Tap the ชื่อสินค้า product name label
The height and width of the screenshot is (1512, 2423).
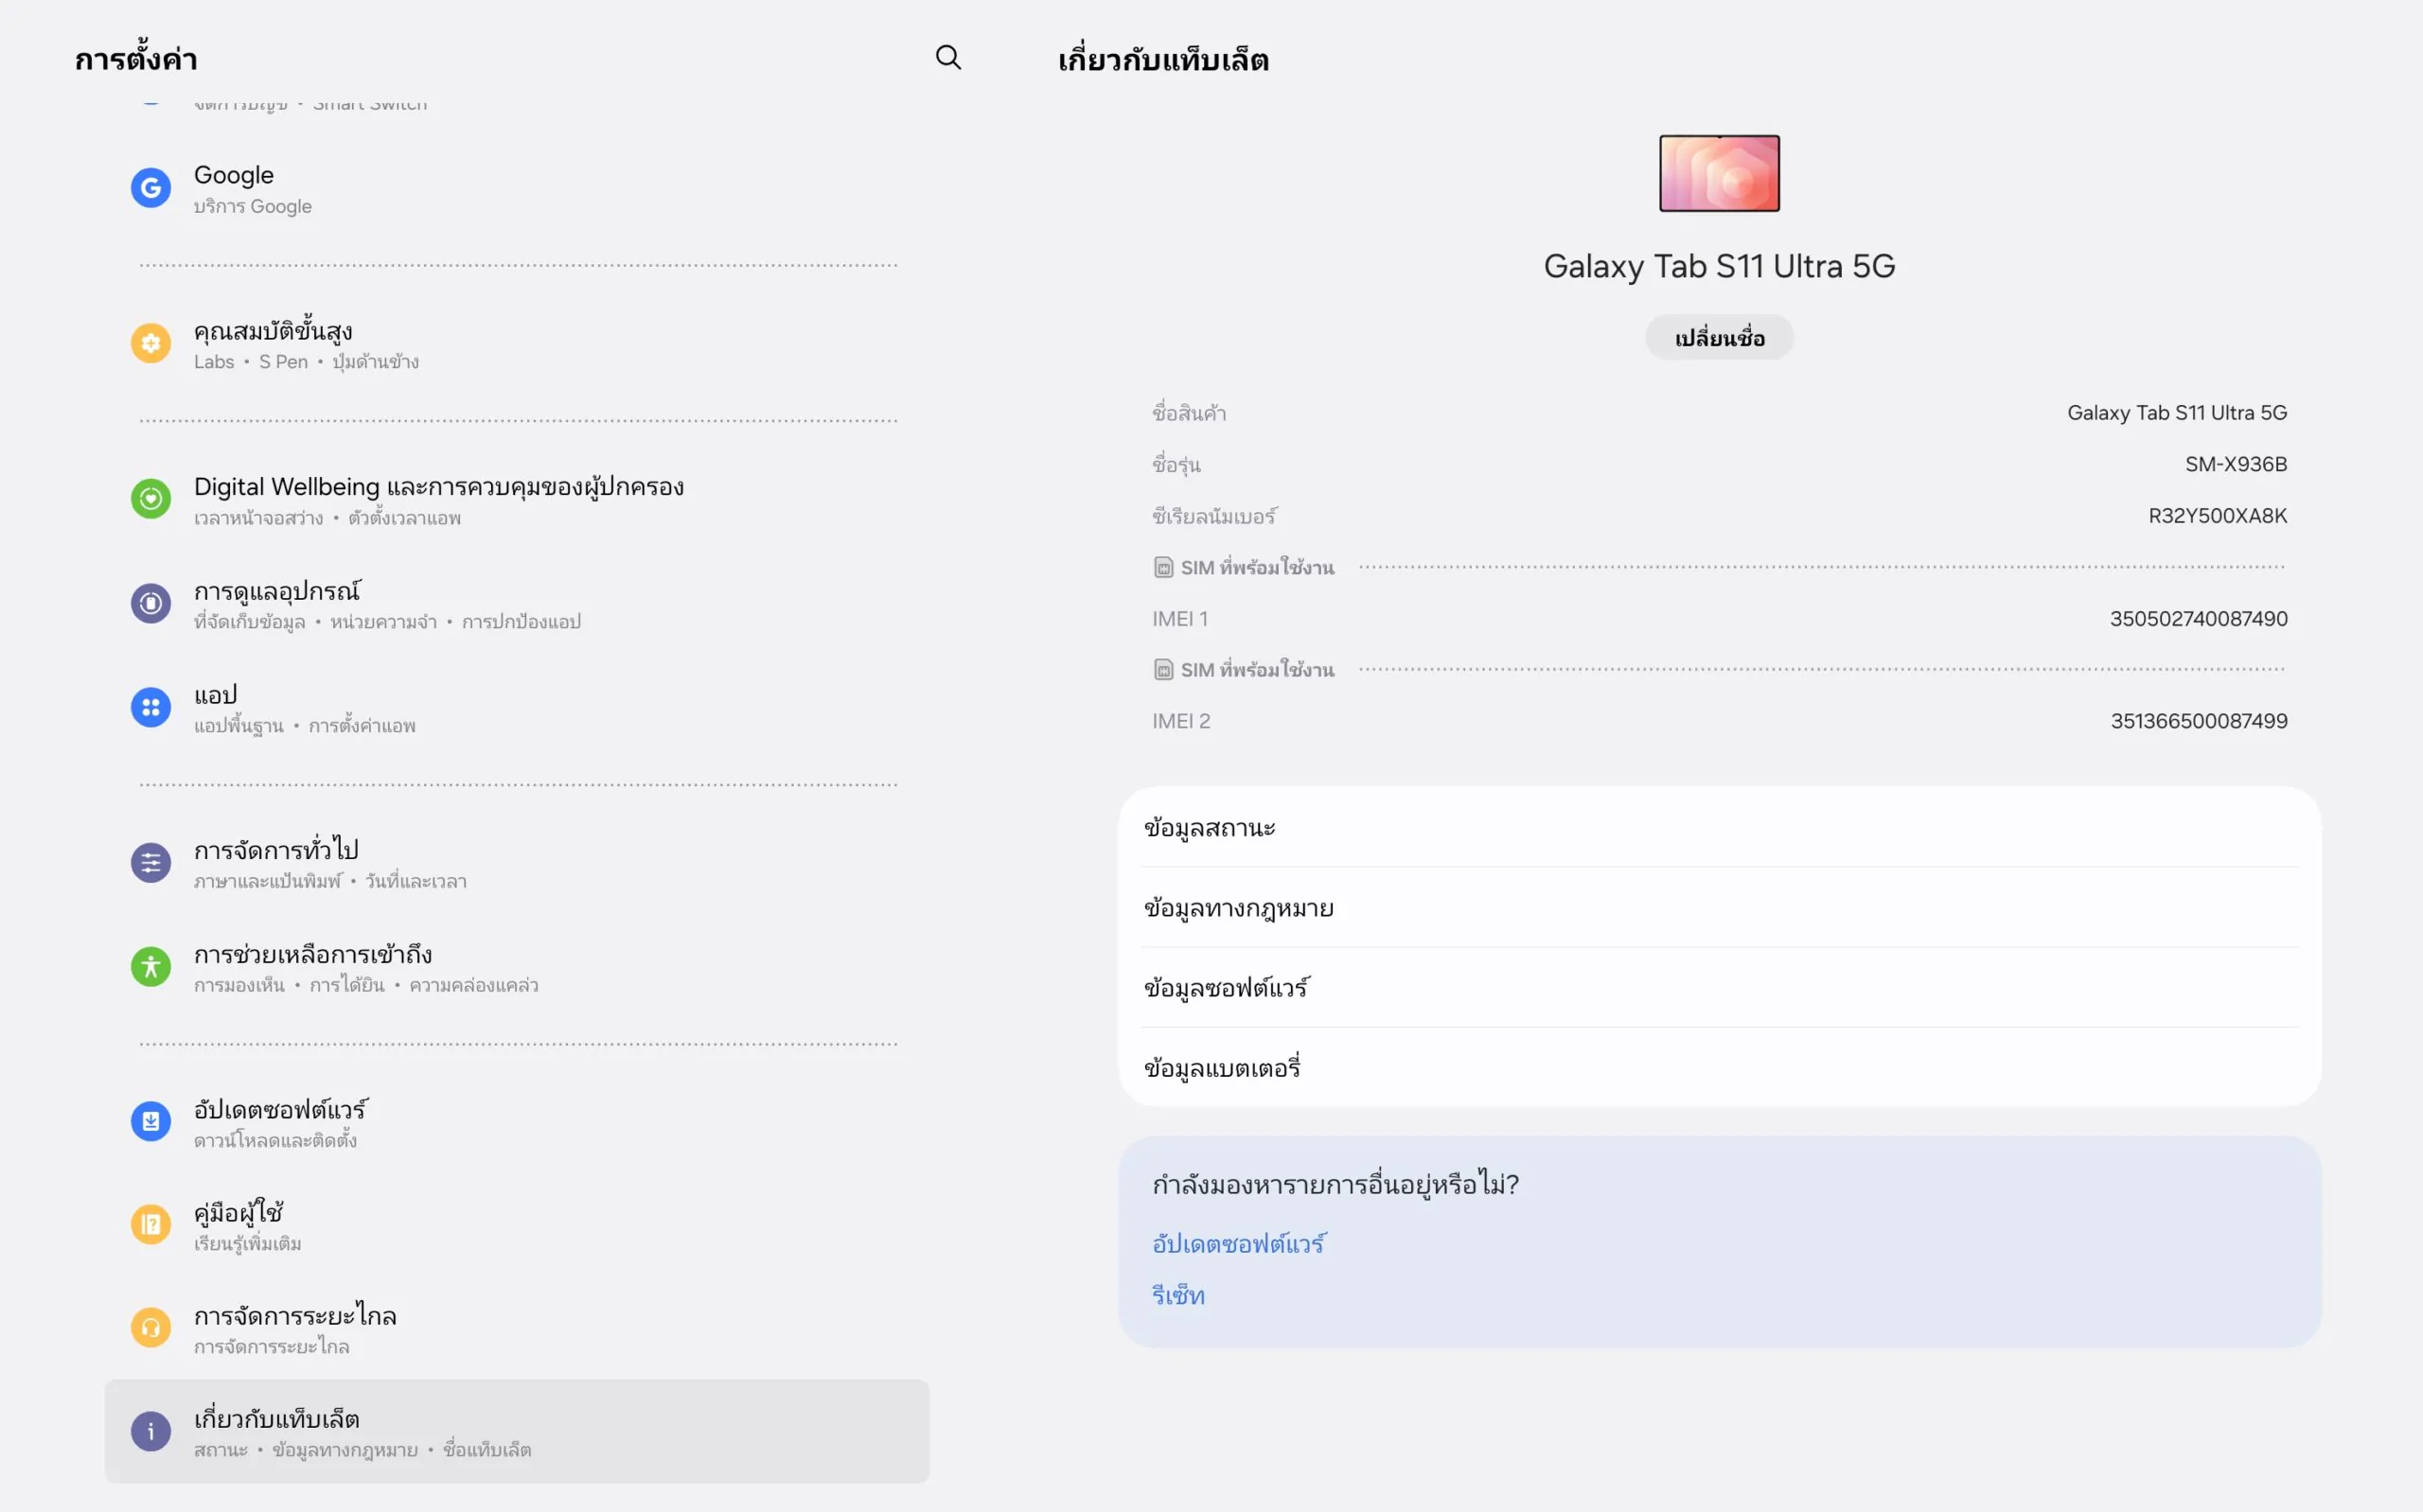pos(1189,413)
